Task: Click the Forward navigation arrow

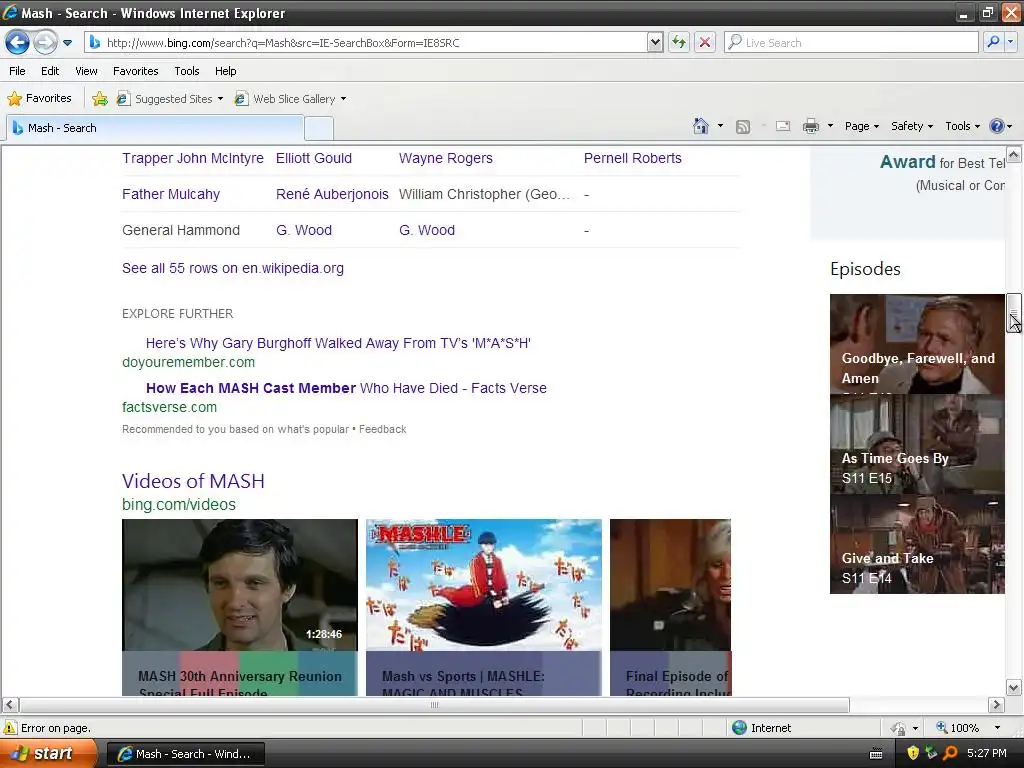Action: click(45, 43)
